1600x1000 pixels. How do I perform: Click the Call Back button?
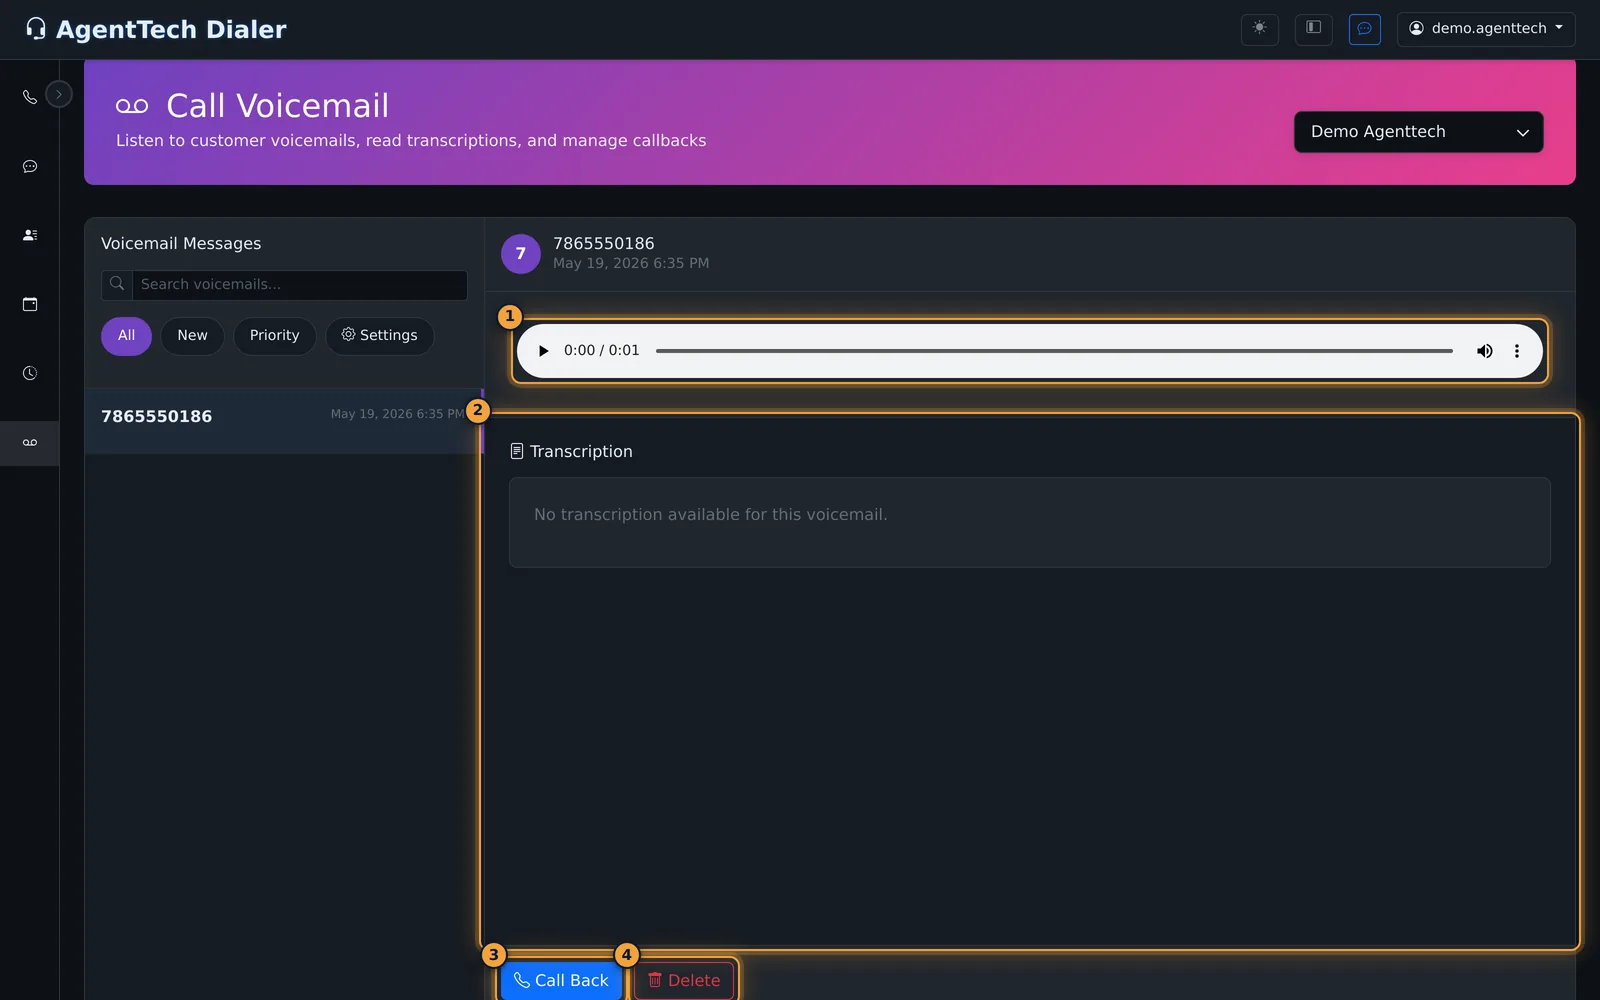[561, 980]
